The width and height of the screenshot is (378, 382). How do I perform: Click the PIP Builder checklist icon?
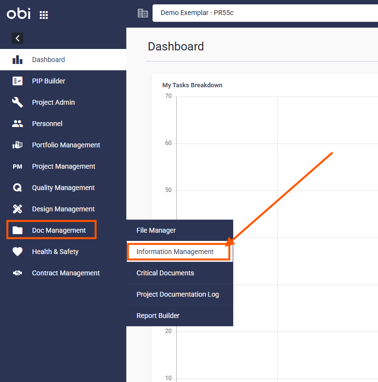[17, 81]
